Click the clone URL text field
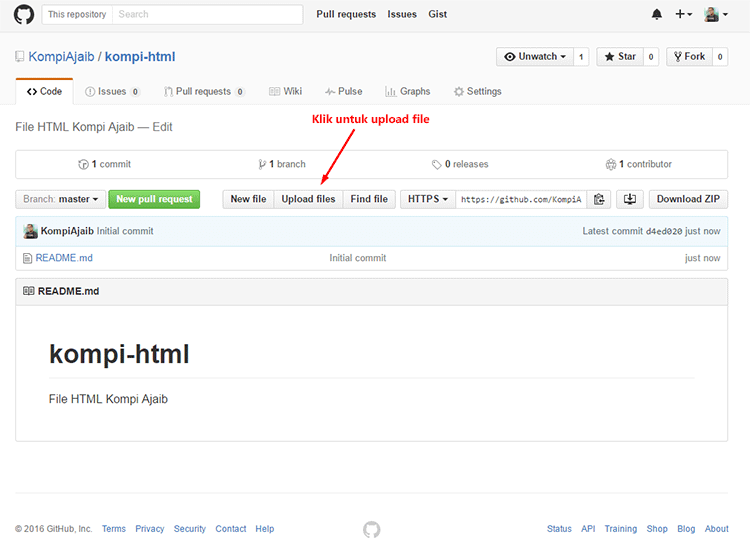This screenshot has height=553, width=750. [x=521, y=199]
